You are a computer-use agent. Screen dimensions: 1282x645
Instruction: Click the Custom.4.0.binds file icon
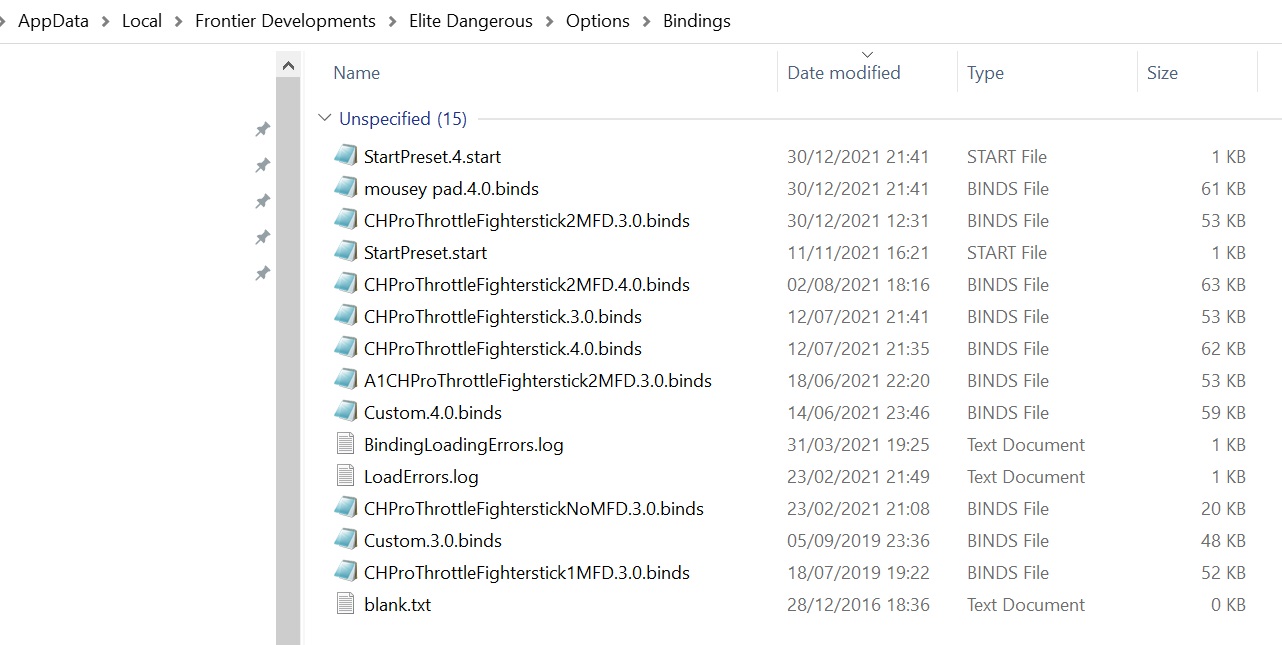(346, 412)
